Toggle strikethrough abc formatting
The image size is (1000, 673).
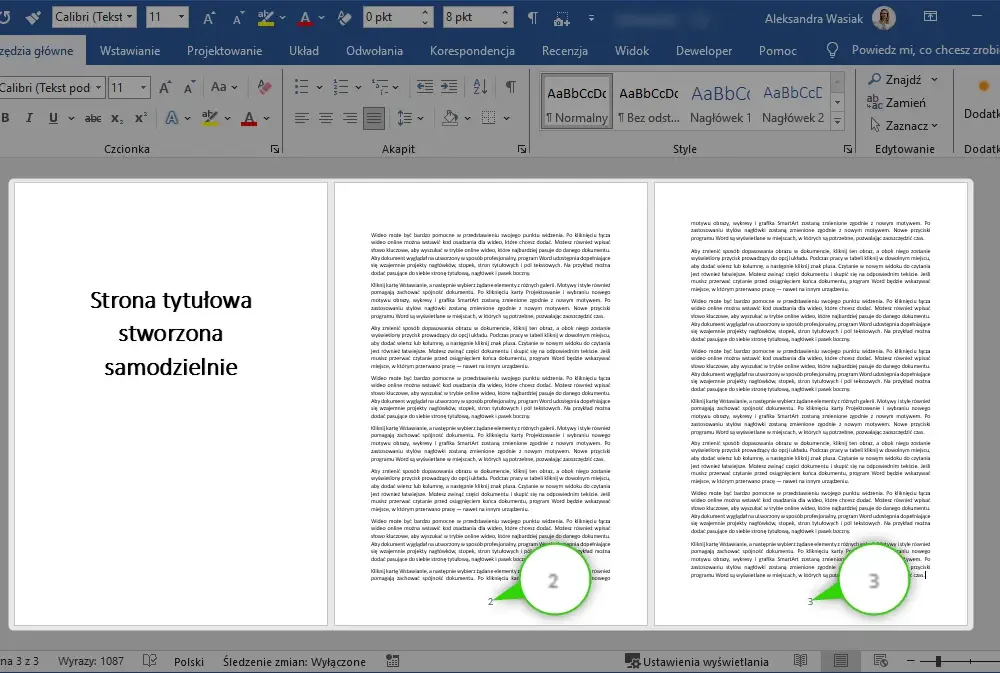tap(93, 118)
